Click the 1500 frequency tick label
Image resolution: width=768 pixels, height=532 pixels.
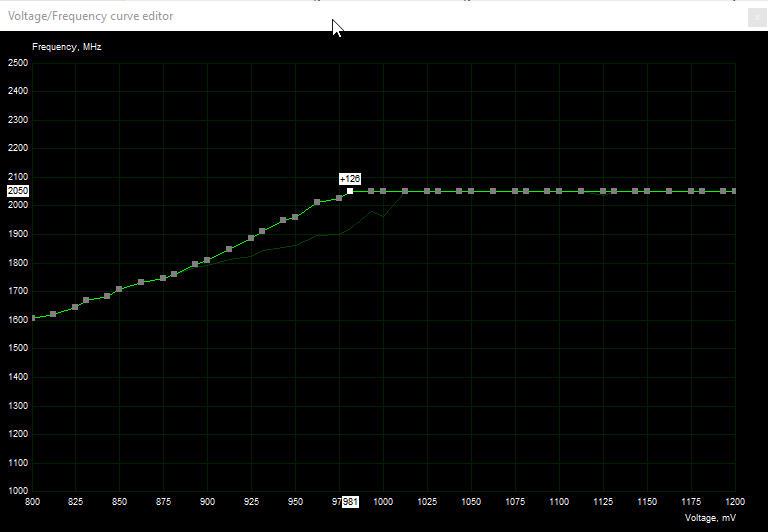(18, 348)
